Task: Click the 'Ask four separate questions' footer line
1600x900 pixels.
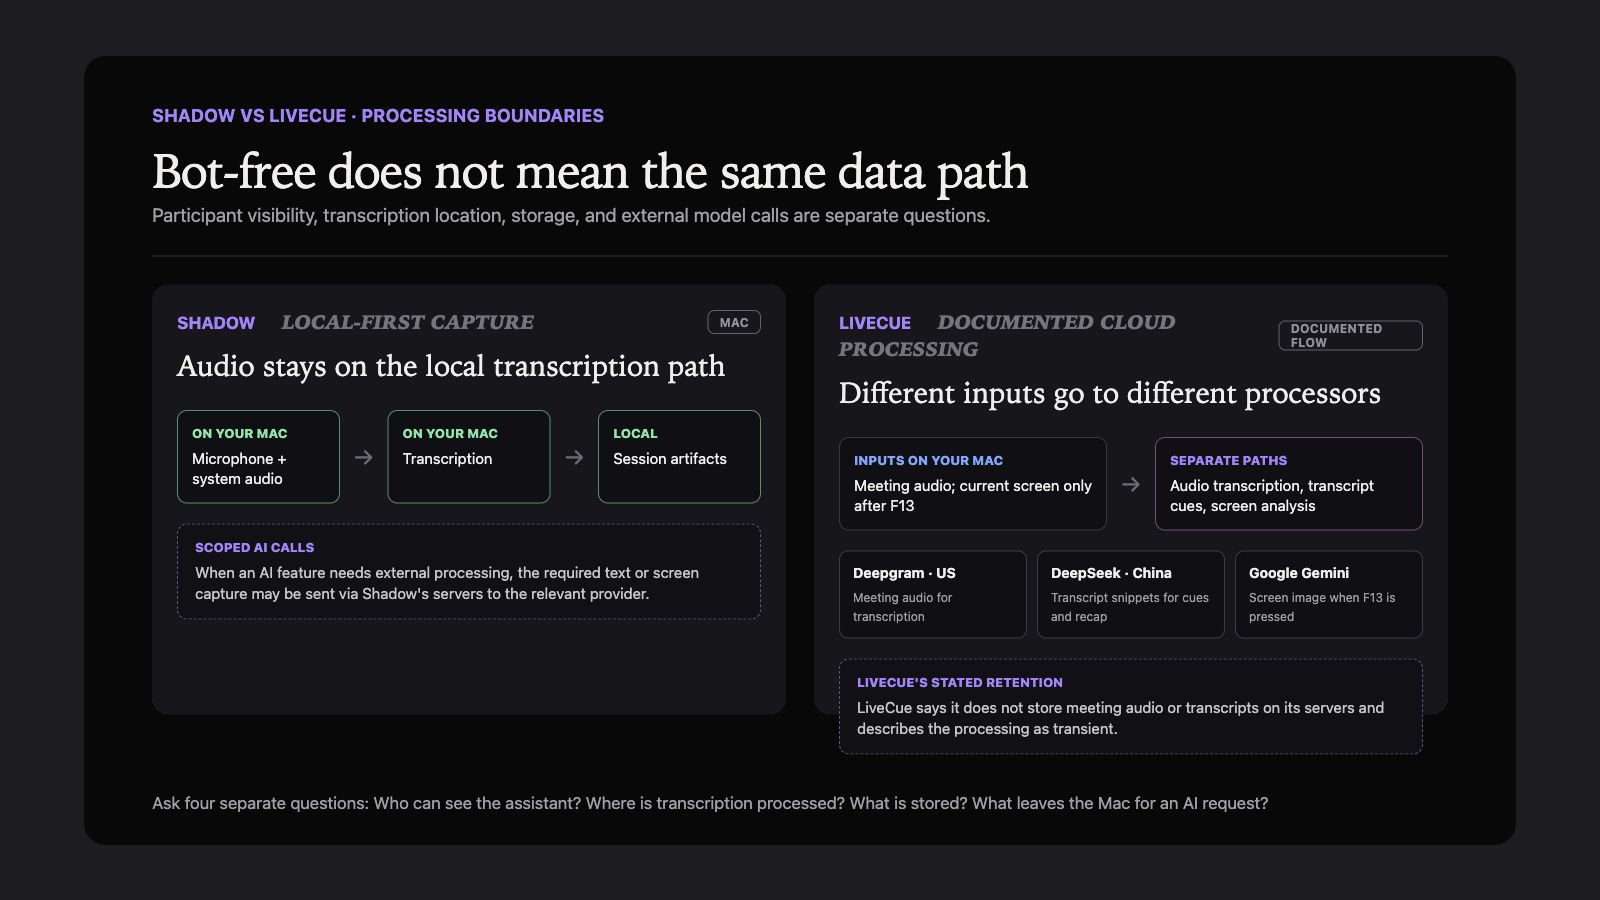Action: (710, 803)
